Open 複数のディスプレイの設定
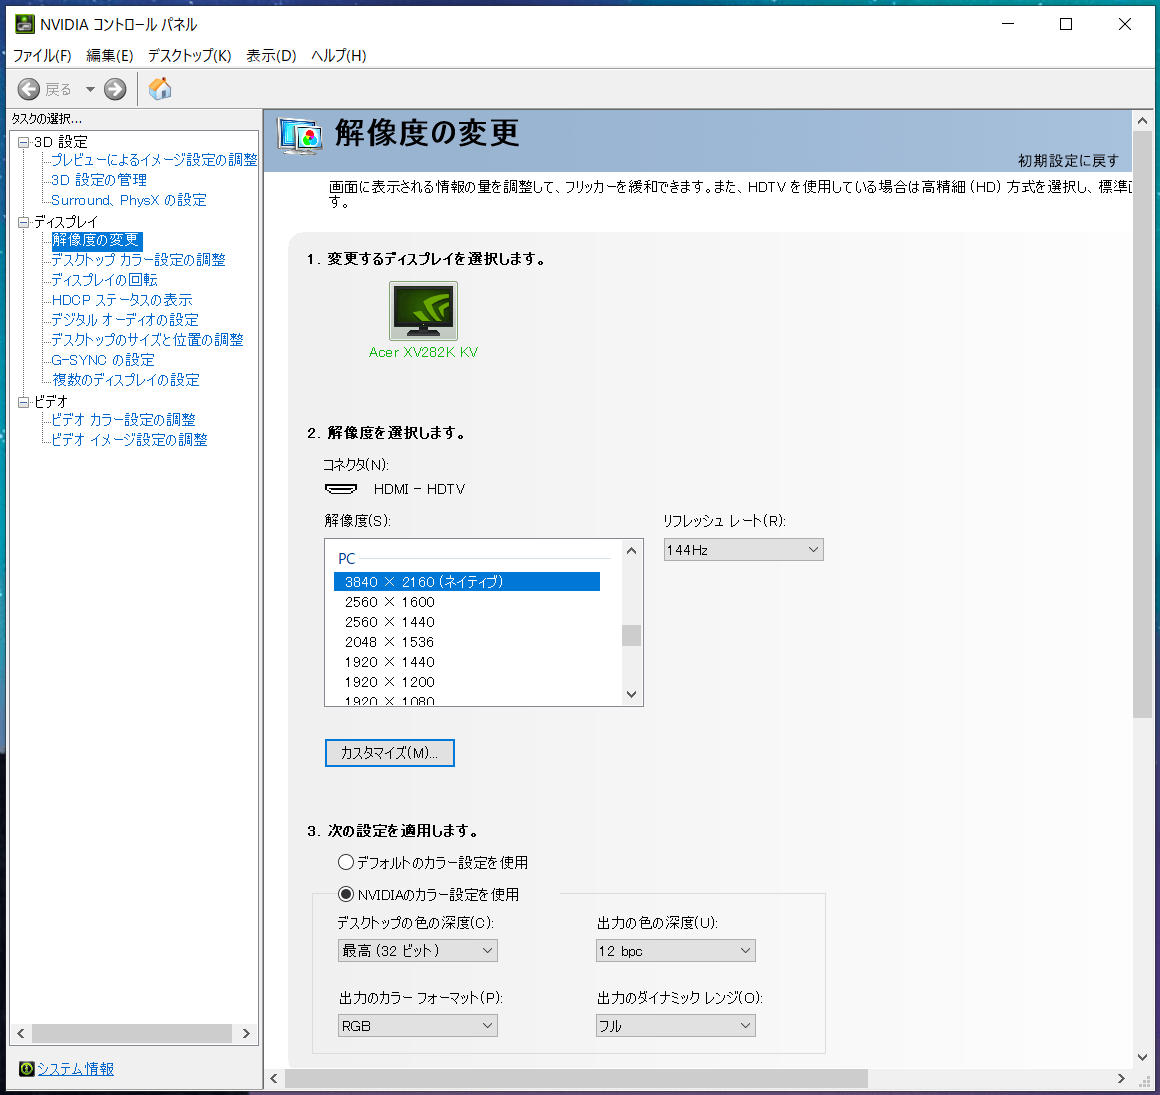The width and height of the screenshot is (1160, 1095). (x=125, y=380)
